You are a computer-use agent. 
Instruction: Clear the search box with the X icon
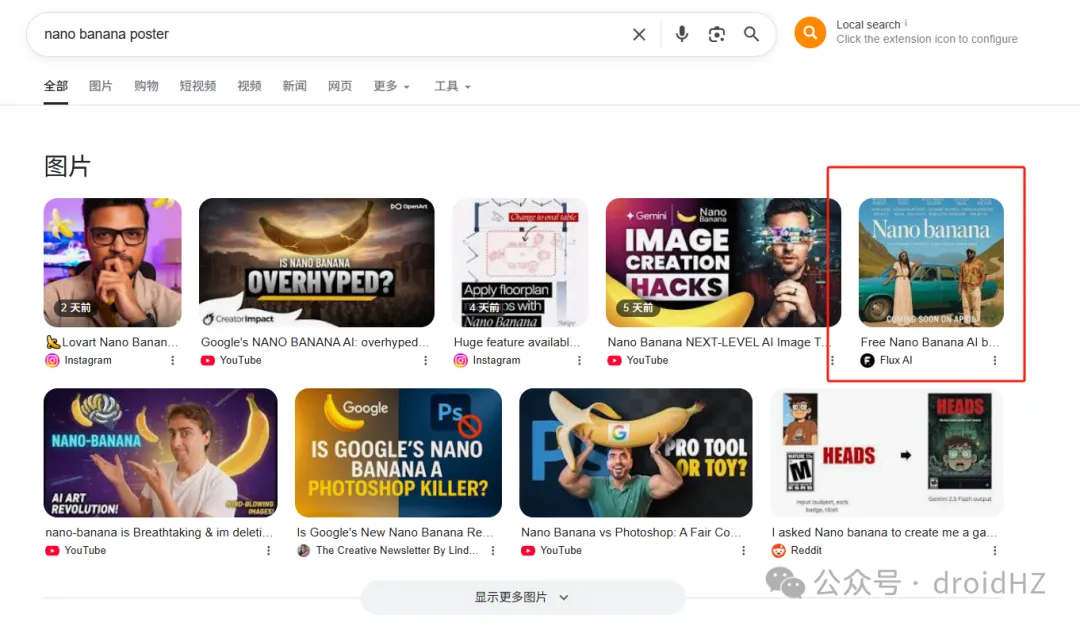(x=639, y=34)
